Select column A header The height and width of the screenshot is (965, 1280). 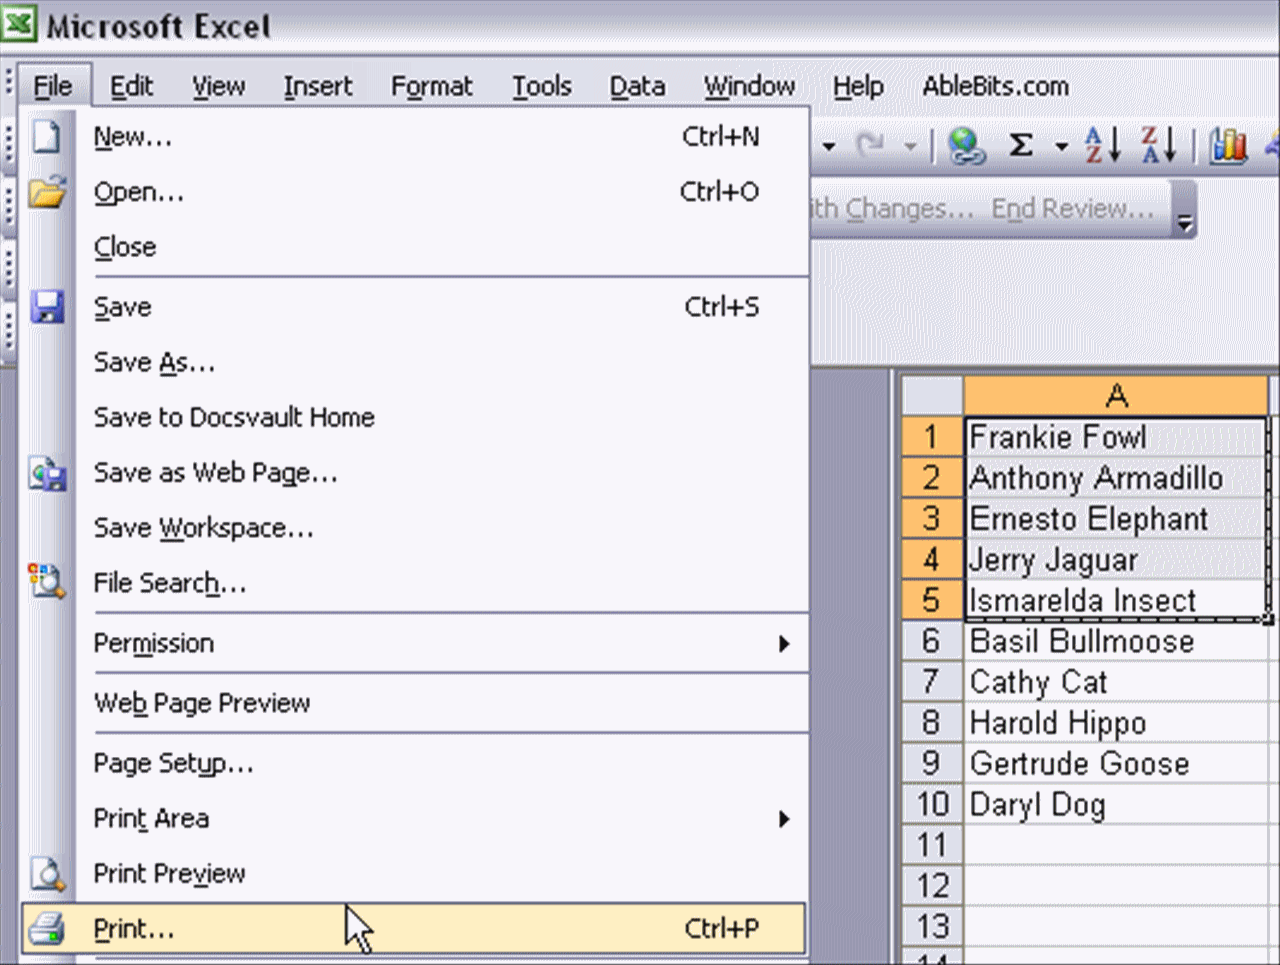pyautogui.click(x=1116, y=396)
